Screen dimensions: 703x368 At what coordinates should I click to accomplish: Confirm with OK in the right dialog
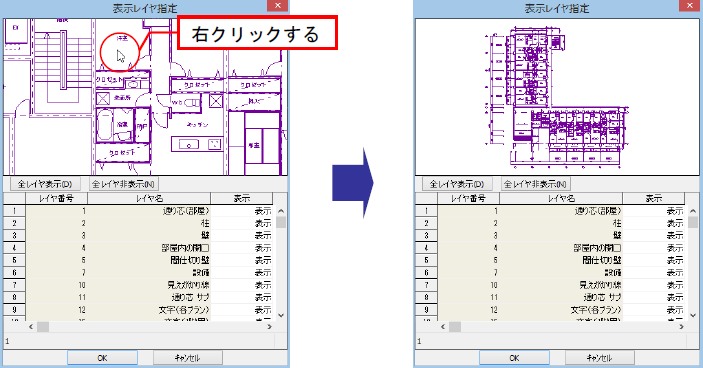(514, 358)
